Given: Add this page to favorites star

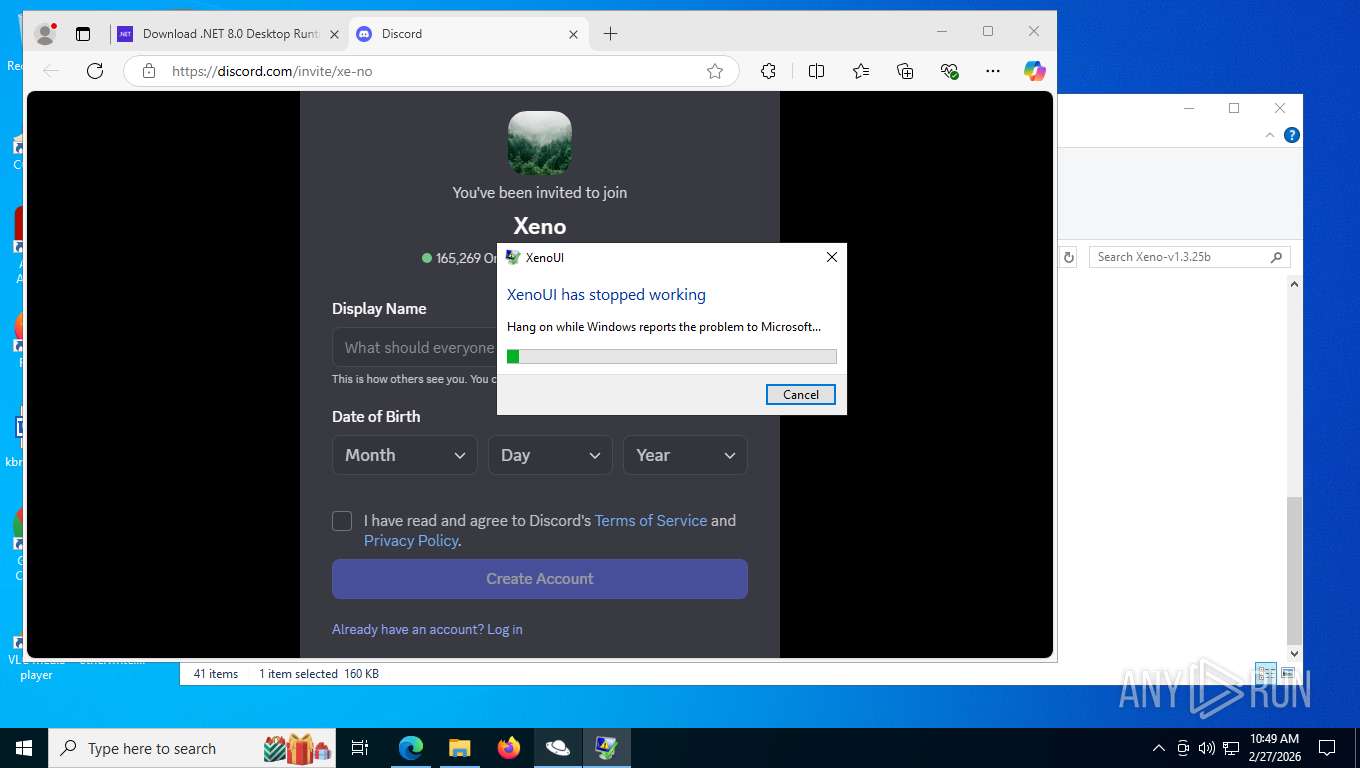Looking at the screenshot, I should point(715,71).
